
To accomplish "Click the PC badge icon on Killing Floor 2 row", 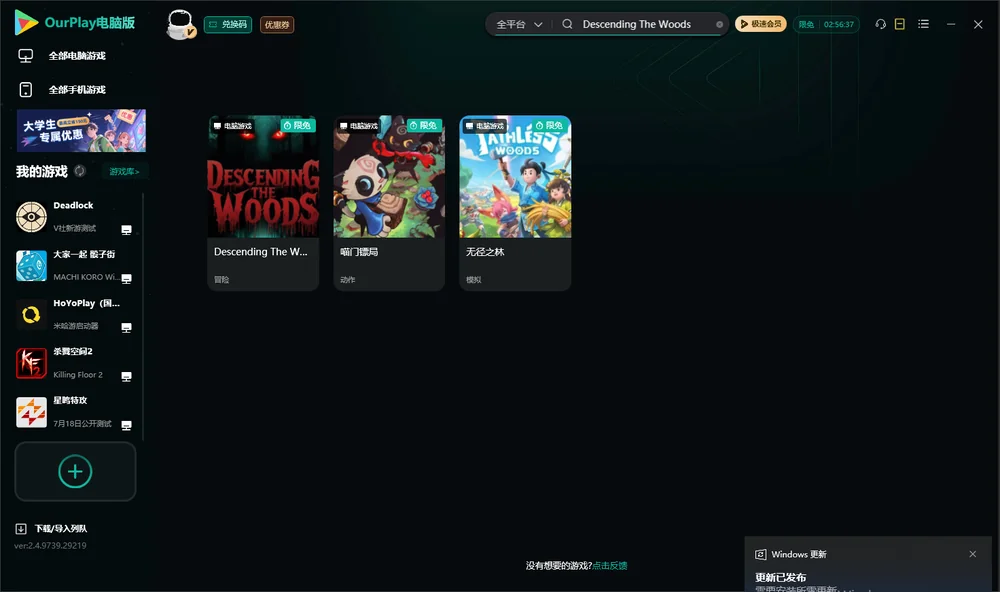I will click(x=126, y=376).
